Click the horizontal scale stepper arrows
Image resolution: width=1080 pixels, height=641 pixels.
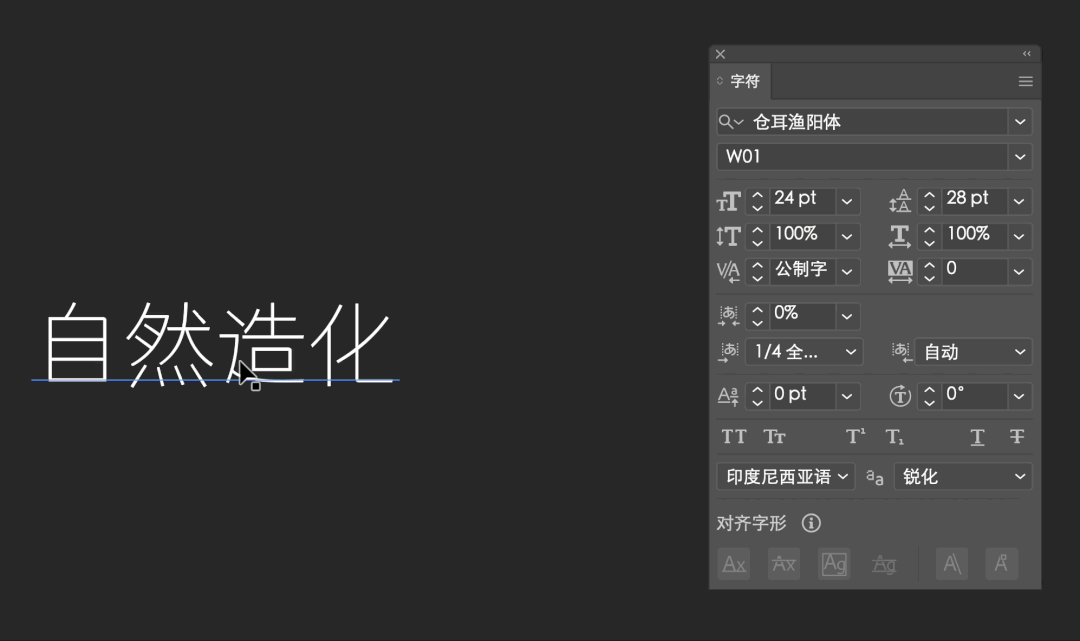(x=930, y=236)
